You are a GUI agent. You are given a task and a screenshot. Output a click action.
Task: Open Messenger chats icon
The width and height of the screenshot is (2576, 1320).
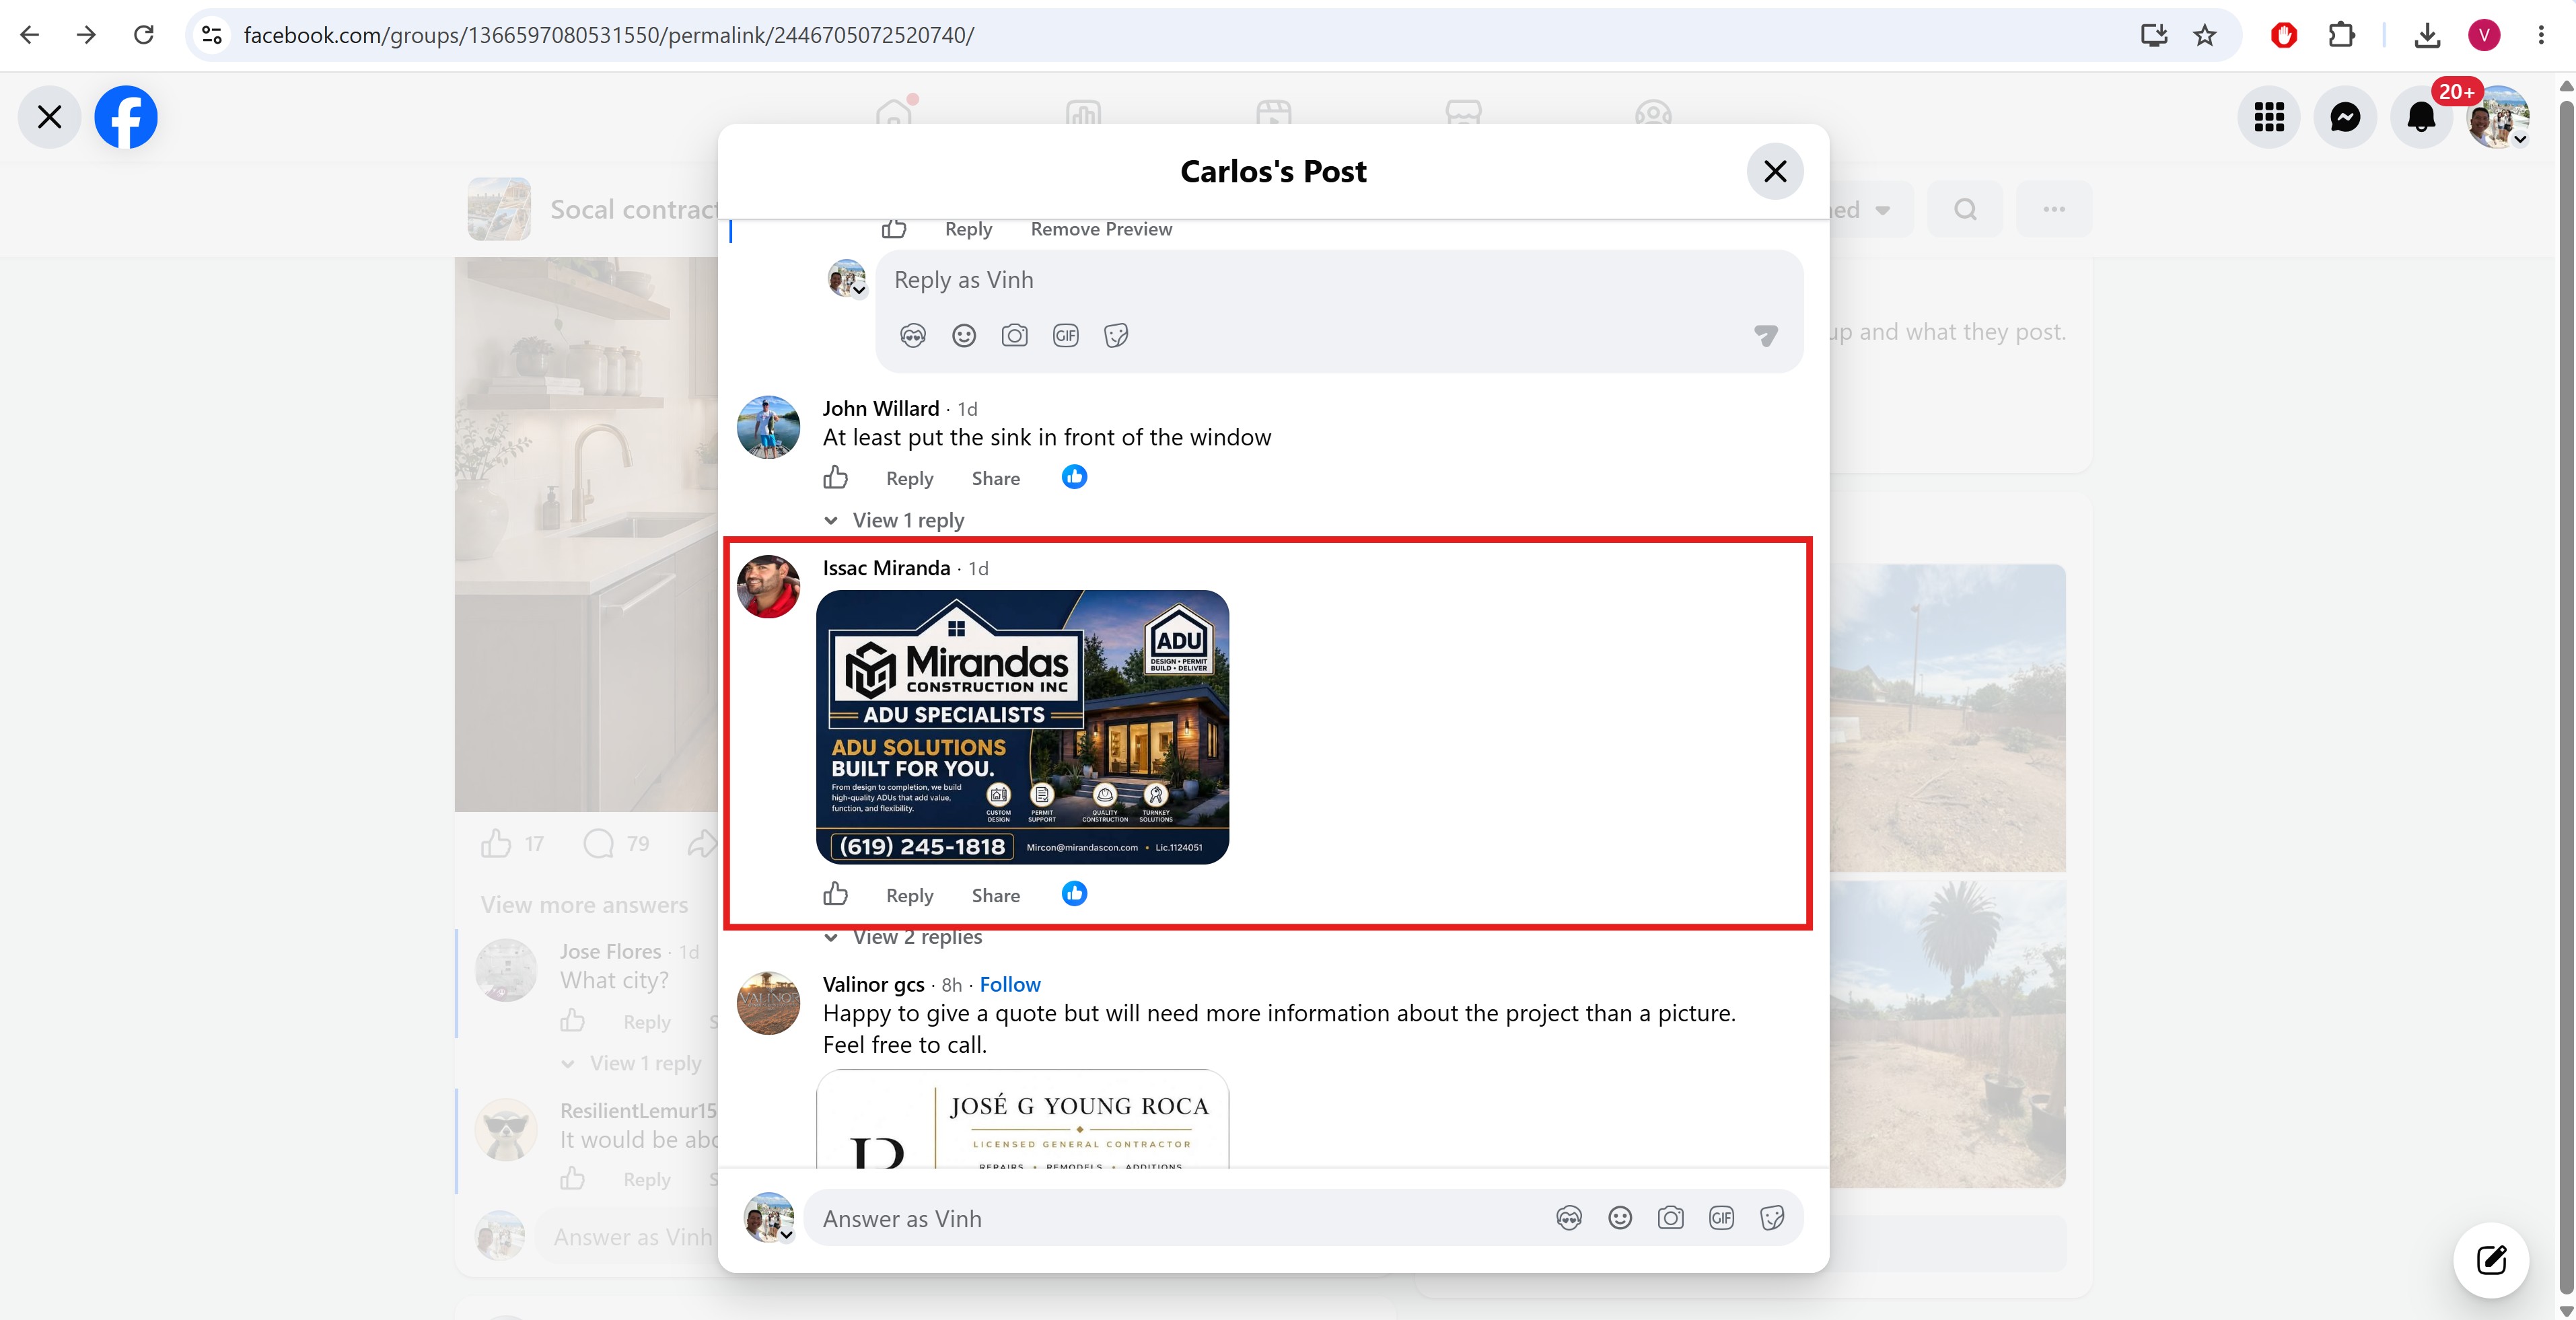coord(2345,117)
